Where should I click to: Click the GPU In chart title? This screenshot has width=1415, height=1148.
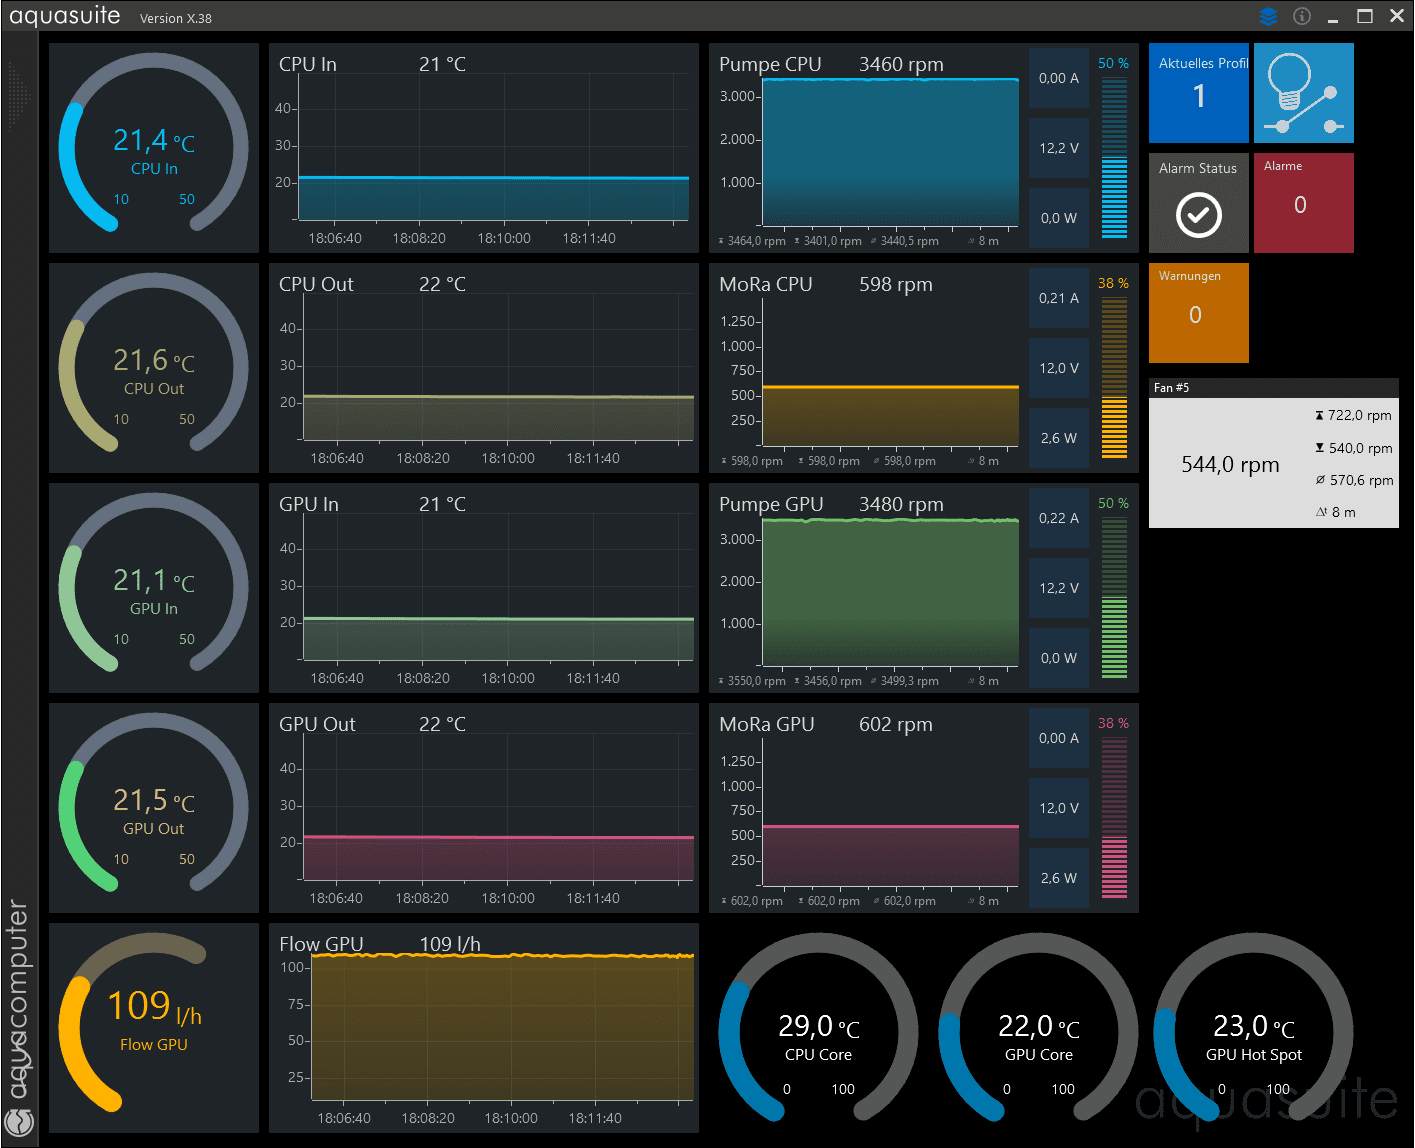308,504
